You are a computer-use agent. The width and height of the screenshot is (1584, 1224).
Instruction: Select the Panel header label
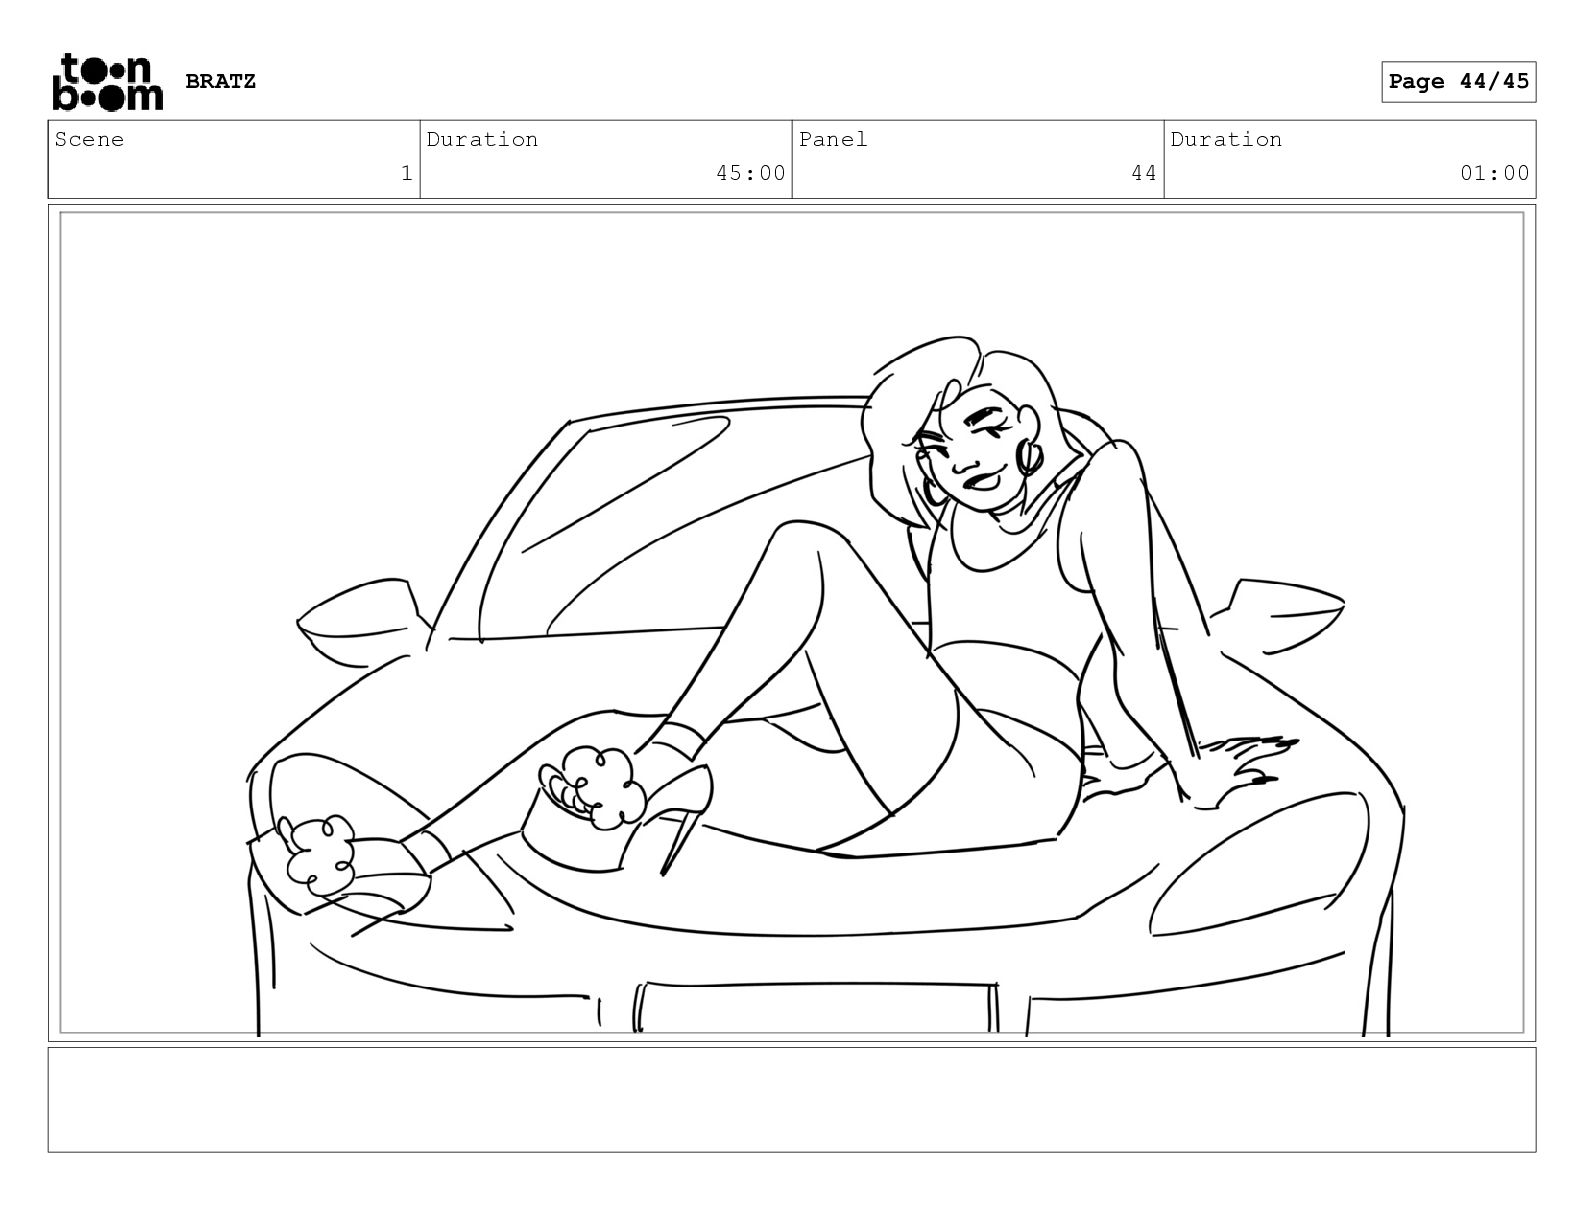pyautogui.click(x=833, y=139)
